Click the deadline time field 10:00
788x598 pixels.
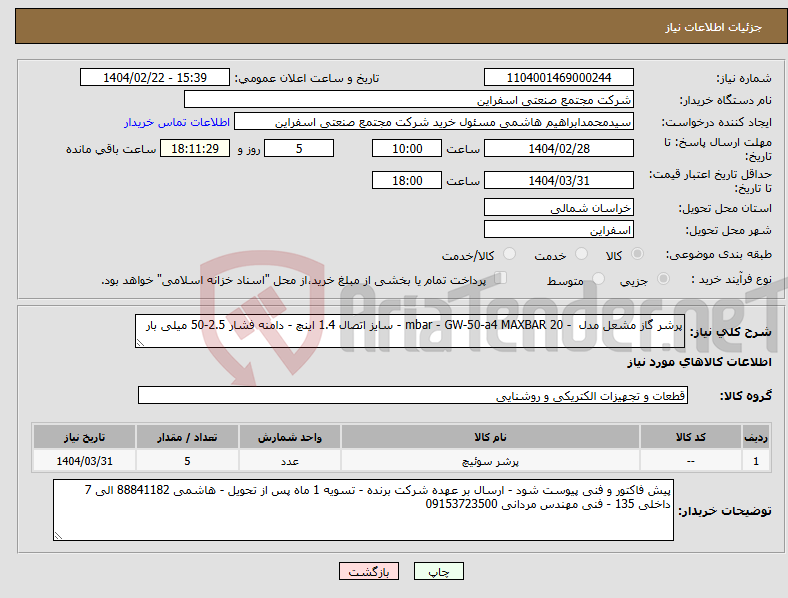407,148
